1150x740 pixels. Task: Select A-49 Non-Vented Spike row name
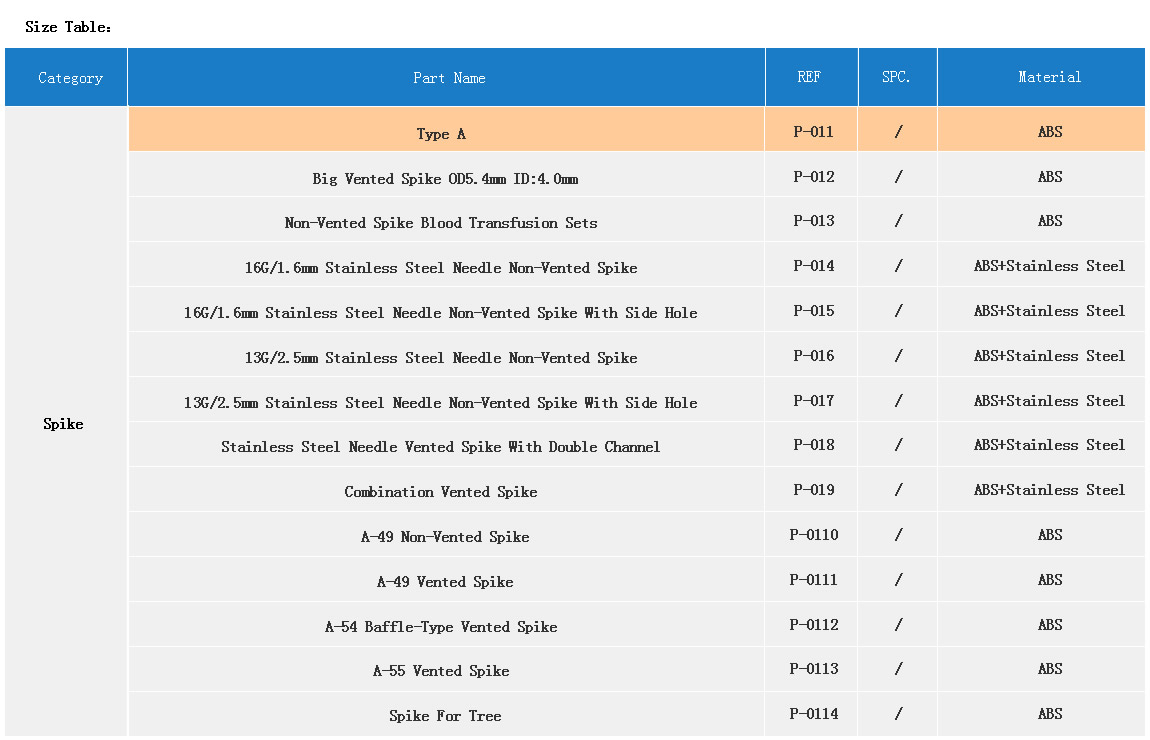pyautogui.click(x=445, y=537)
